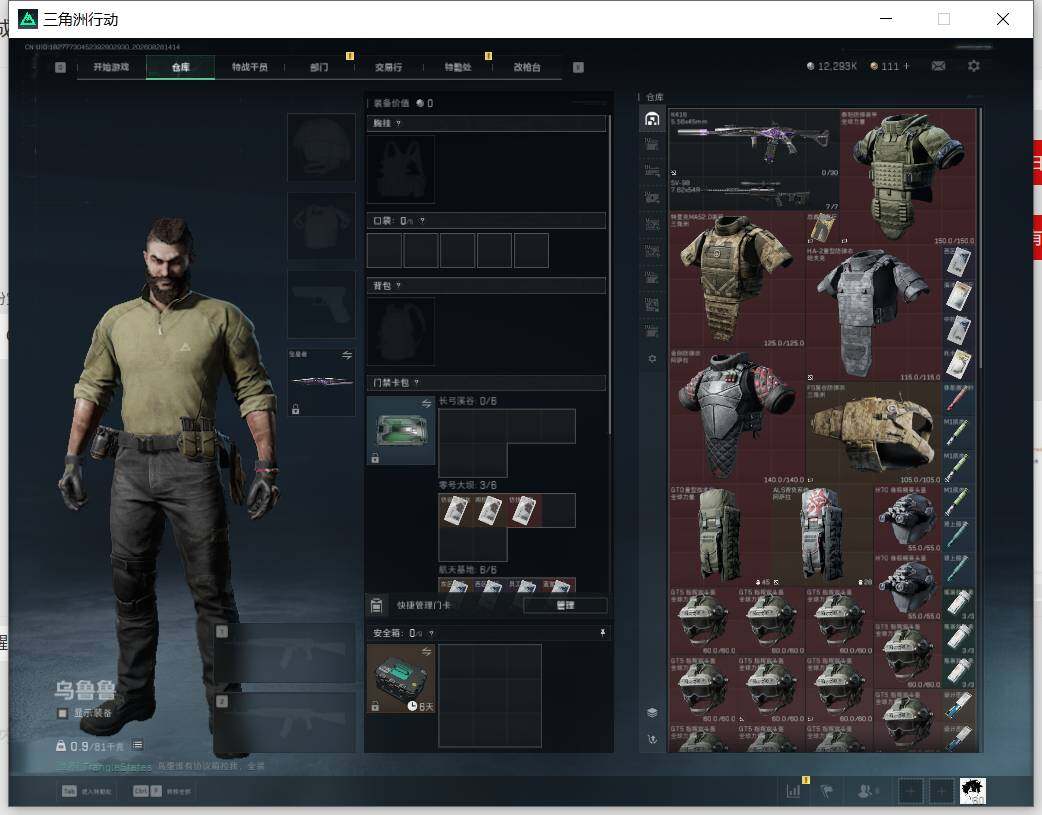Open the friends icon in bottom bar
Screen dimensions: 1042x815
866,791
